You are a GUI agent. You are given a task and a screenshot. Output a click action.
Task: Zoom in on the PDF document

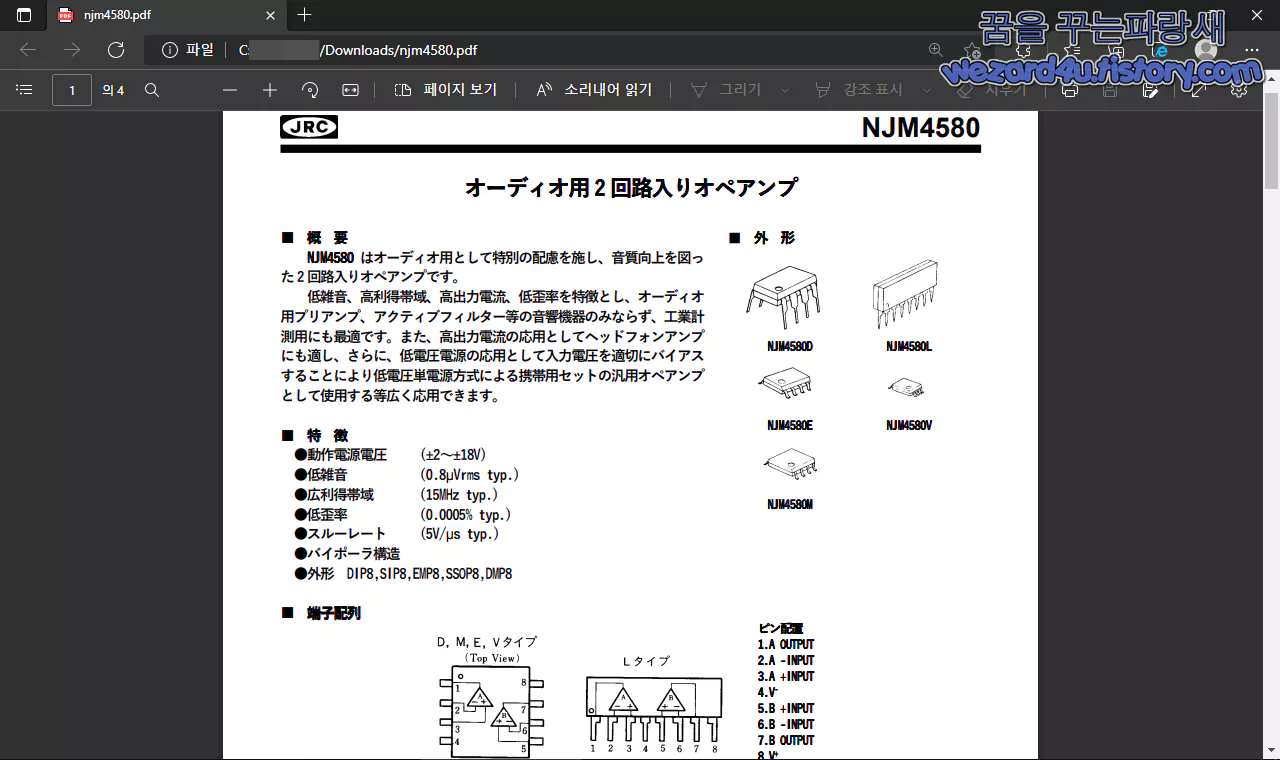pyautogui.click(x=269, y=89)
